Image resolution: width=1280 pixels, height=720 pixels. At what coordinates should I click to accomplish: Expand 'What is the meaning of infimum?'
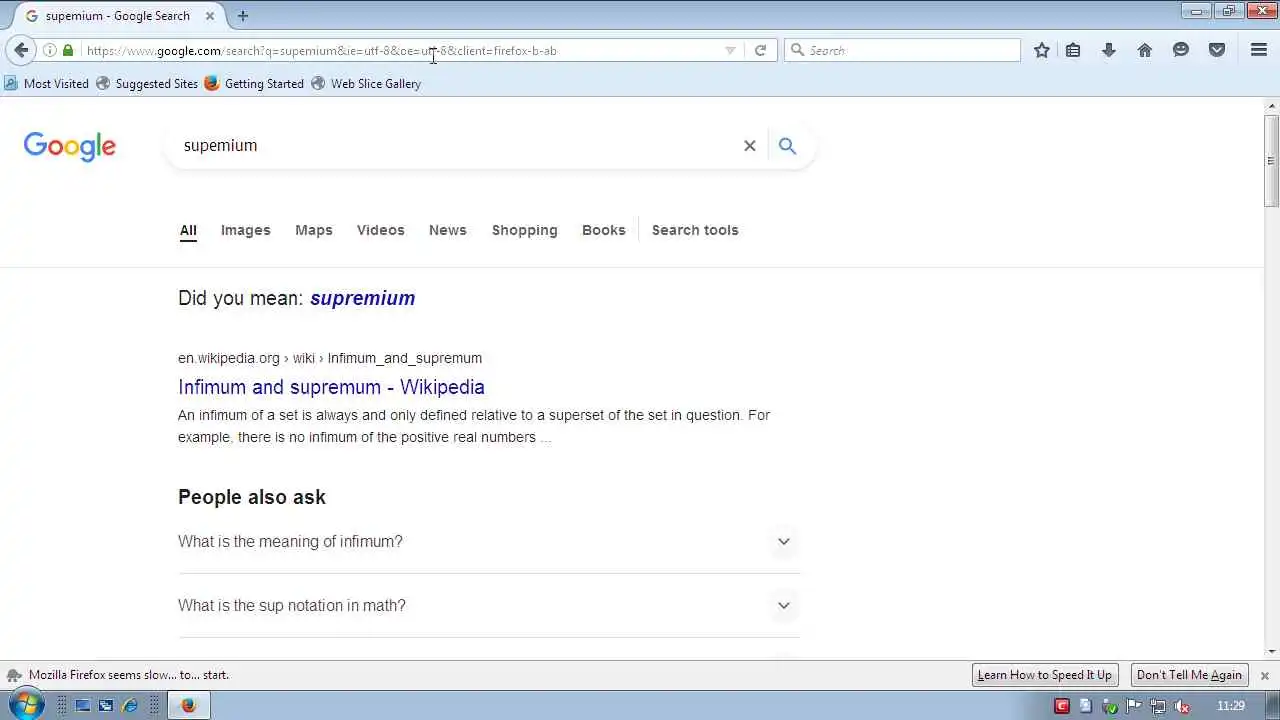click(x=489, y=542)
